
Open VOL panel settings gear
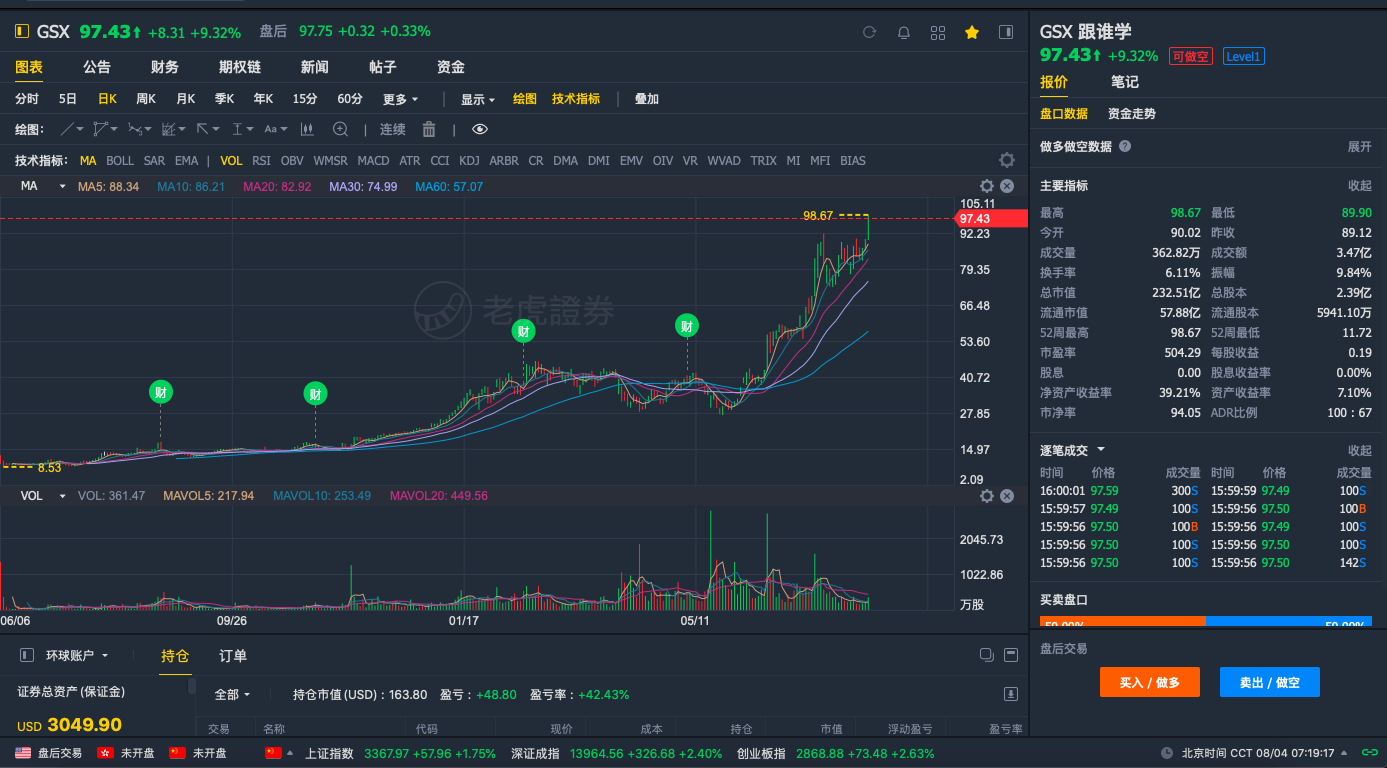[x=987, y=496]
